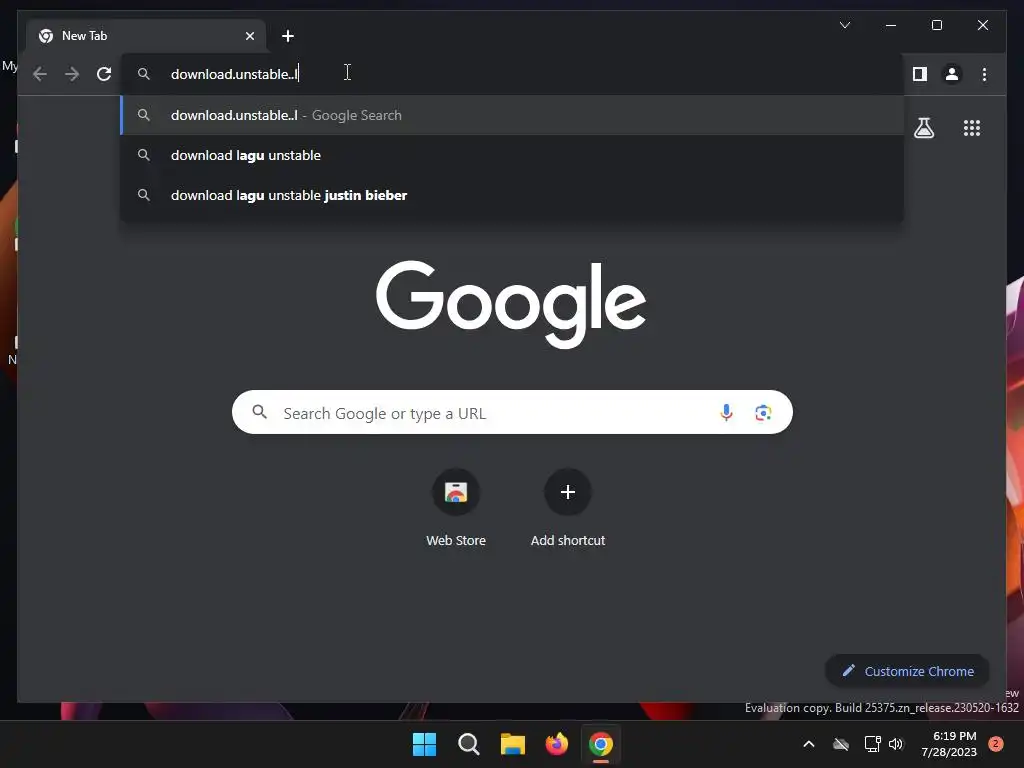This screenshot has height=768, width=1024.
Task: Open File Explorer from taskbar
Action: [513, 744]
